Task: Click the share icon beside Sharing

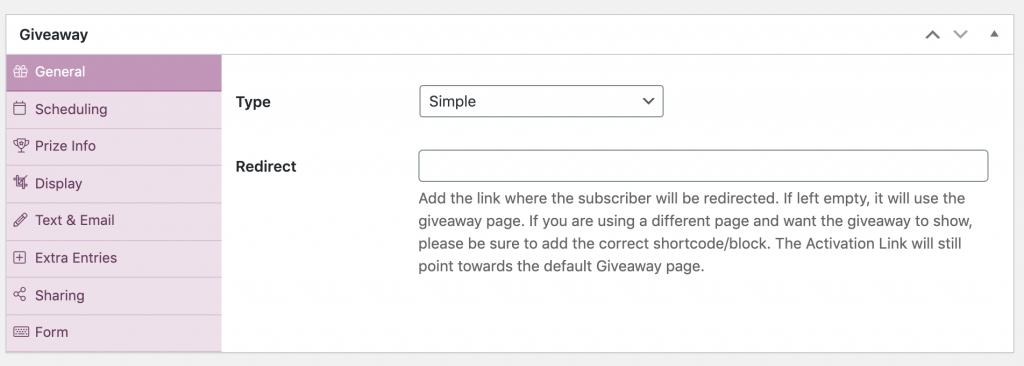Action: point(20,295)
